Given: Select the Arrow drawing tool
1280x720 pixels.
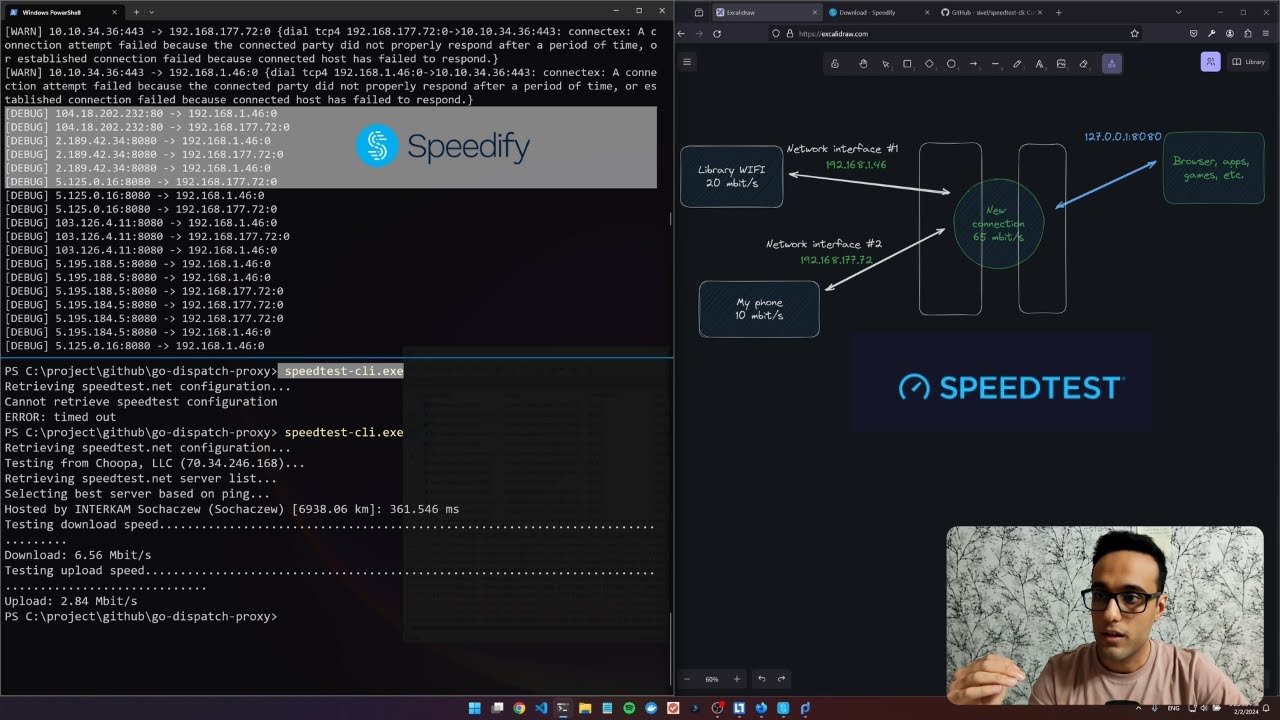Looking at the screenshot, I should pos(973,64).
